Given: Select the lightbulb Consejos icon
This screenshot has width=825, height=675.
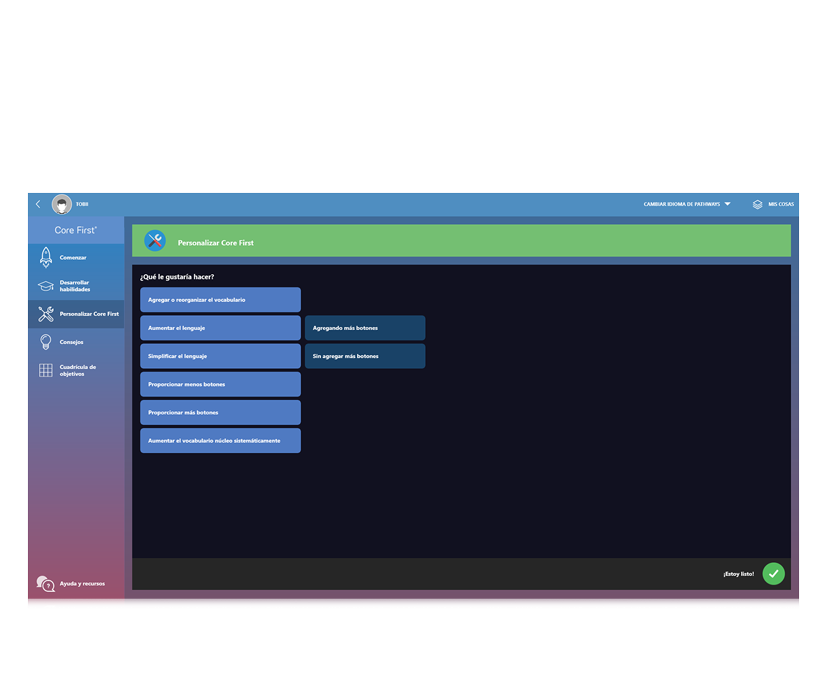Looking at the screenshot, I should [x=45, y=341].
